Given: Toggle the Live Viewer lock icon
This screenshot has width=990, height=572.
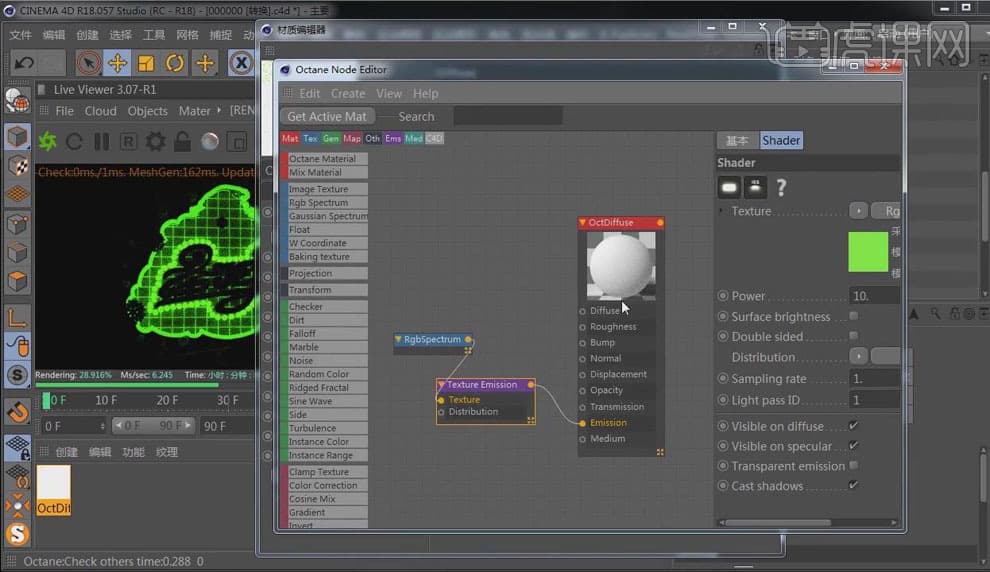Looking at the screenshot, I should pyautogui.click(x=182, y=141).
